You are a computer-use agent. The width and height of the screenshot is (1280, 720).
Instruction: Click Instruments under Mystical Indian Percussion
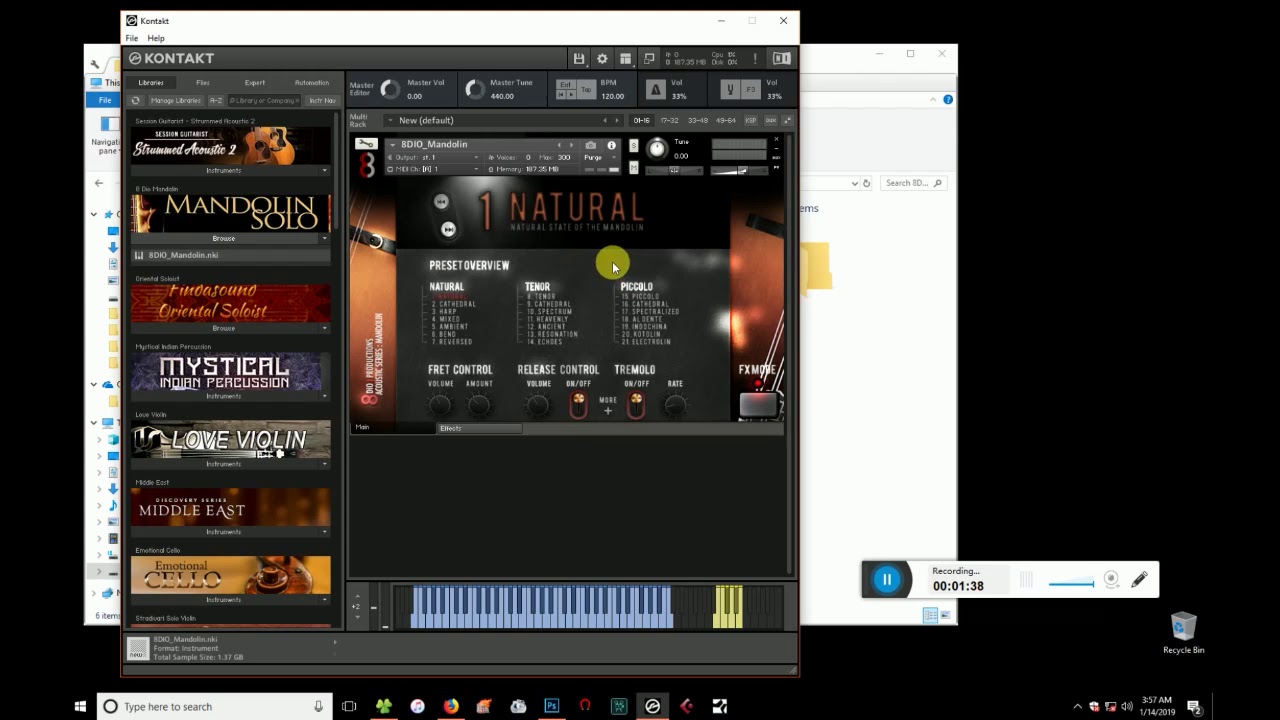tap(224, 396)
